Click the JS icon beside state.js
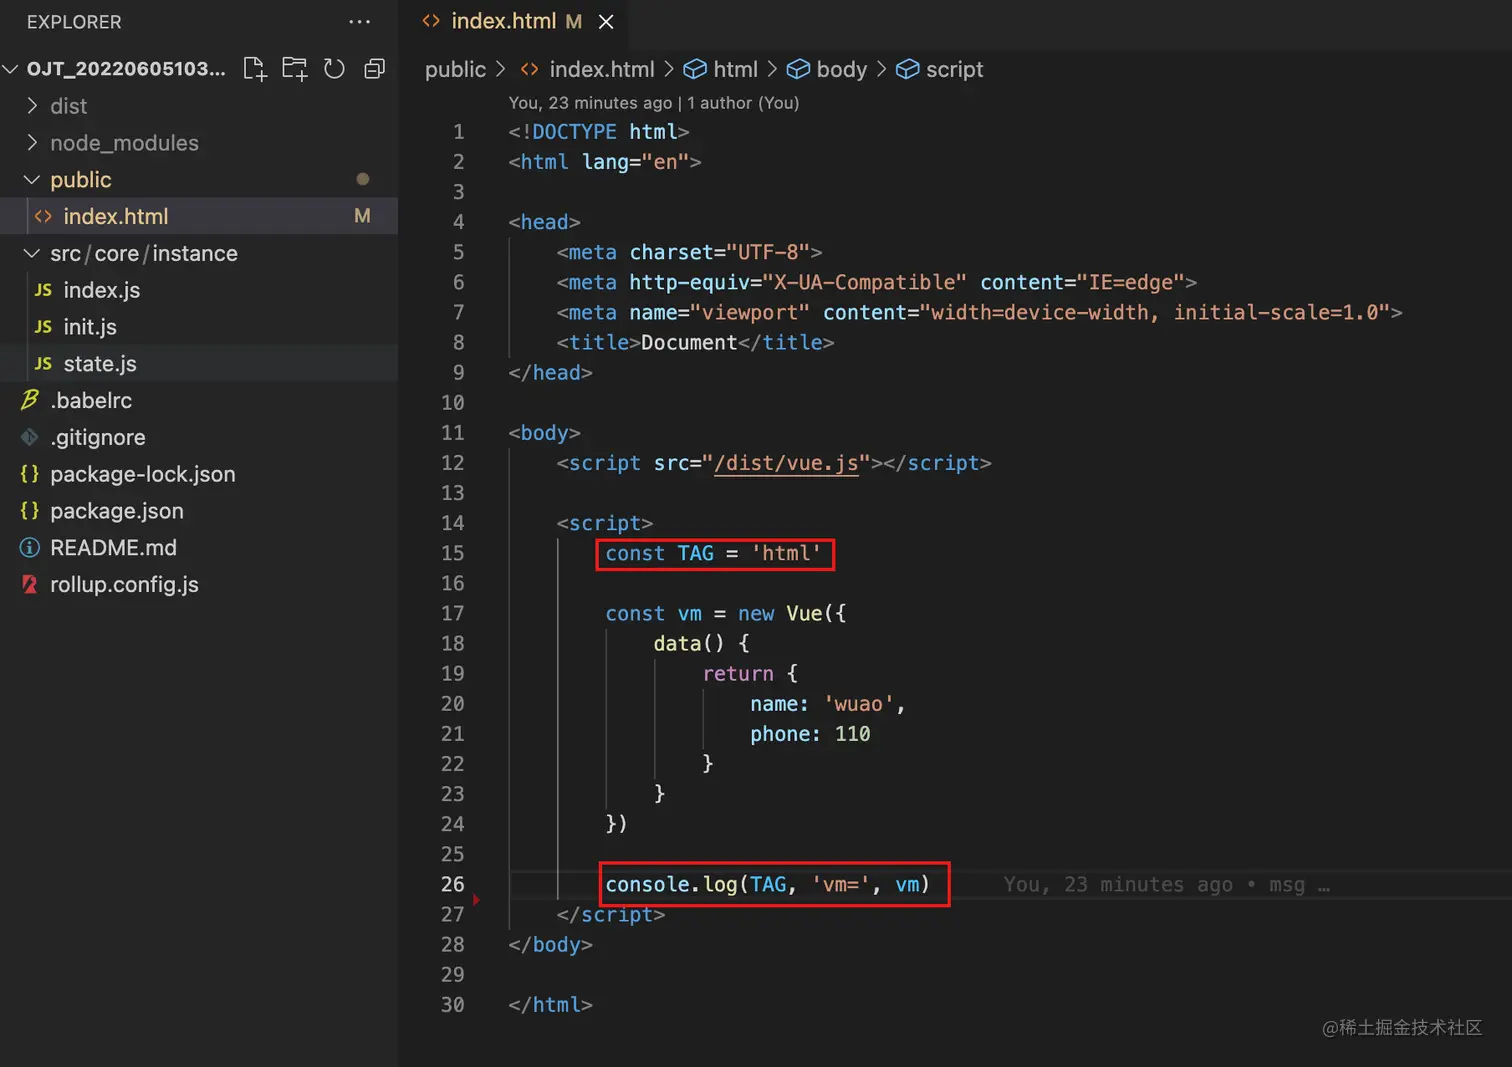 click(x=43, y=364)
